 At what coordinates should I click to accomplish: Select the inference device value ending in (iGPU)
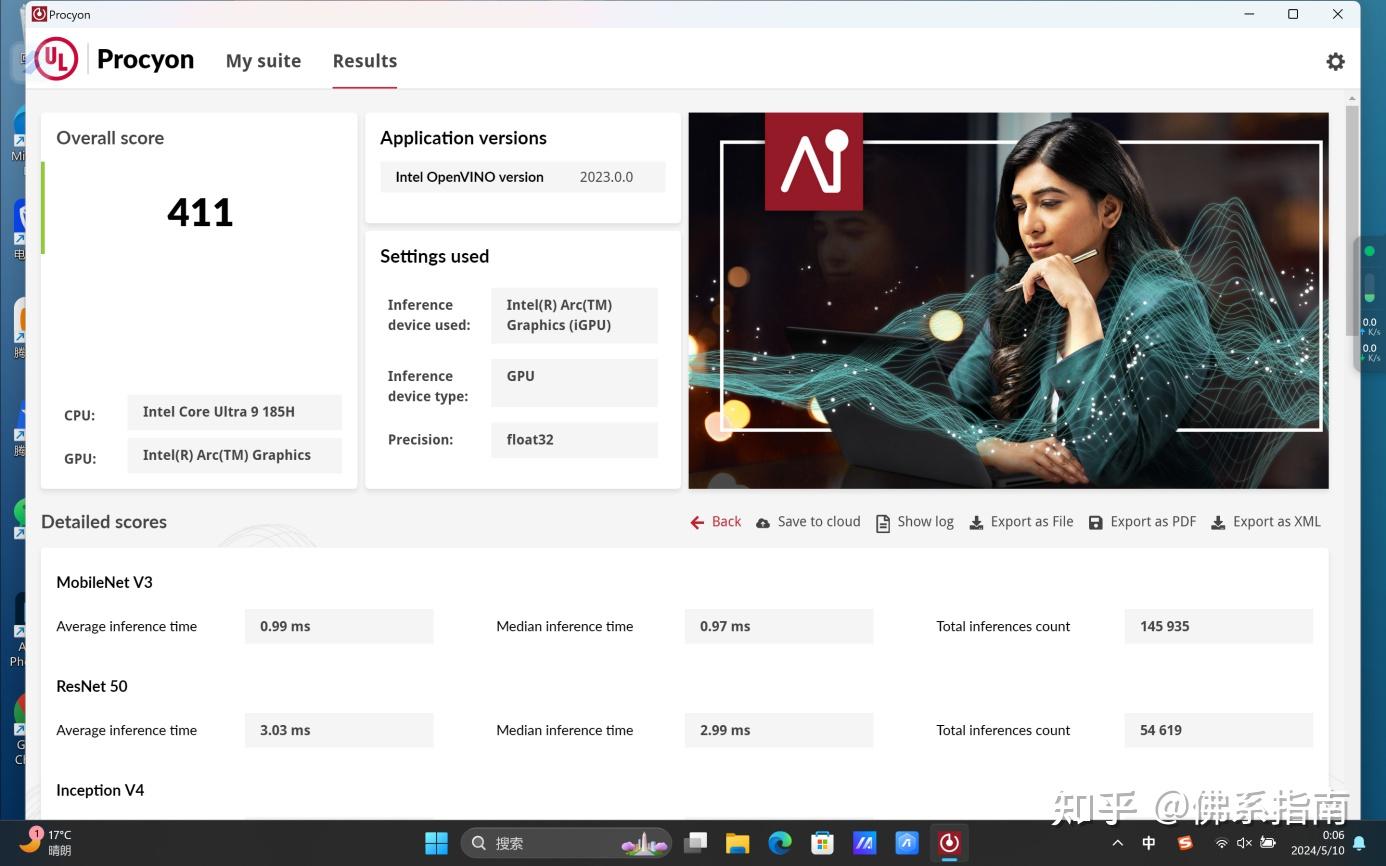pos(574,315)
